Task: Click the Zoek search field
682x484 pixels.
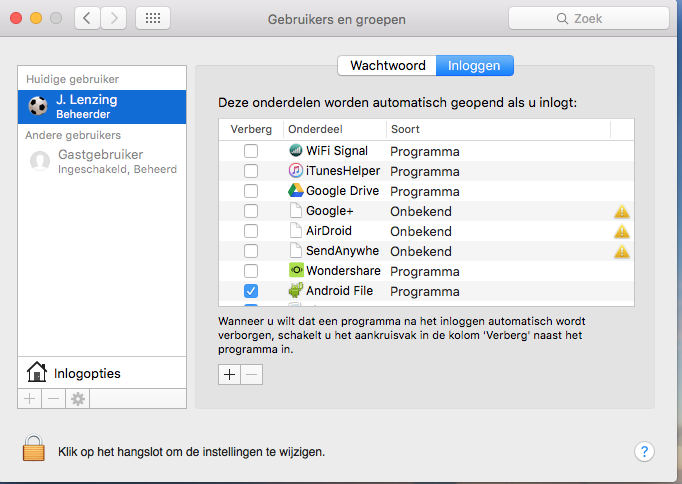Action: 587,18
